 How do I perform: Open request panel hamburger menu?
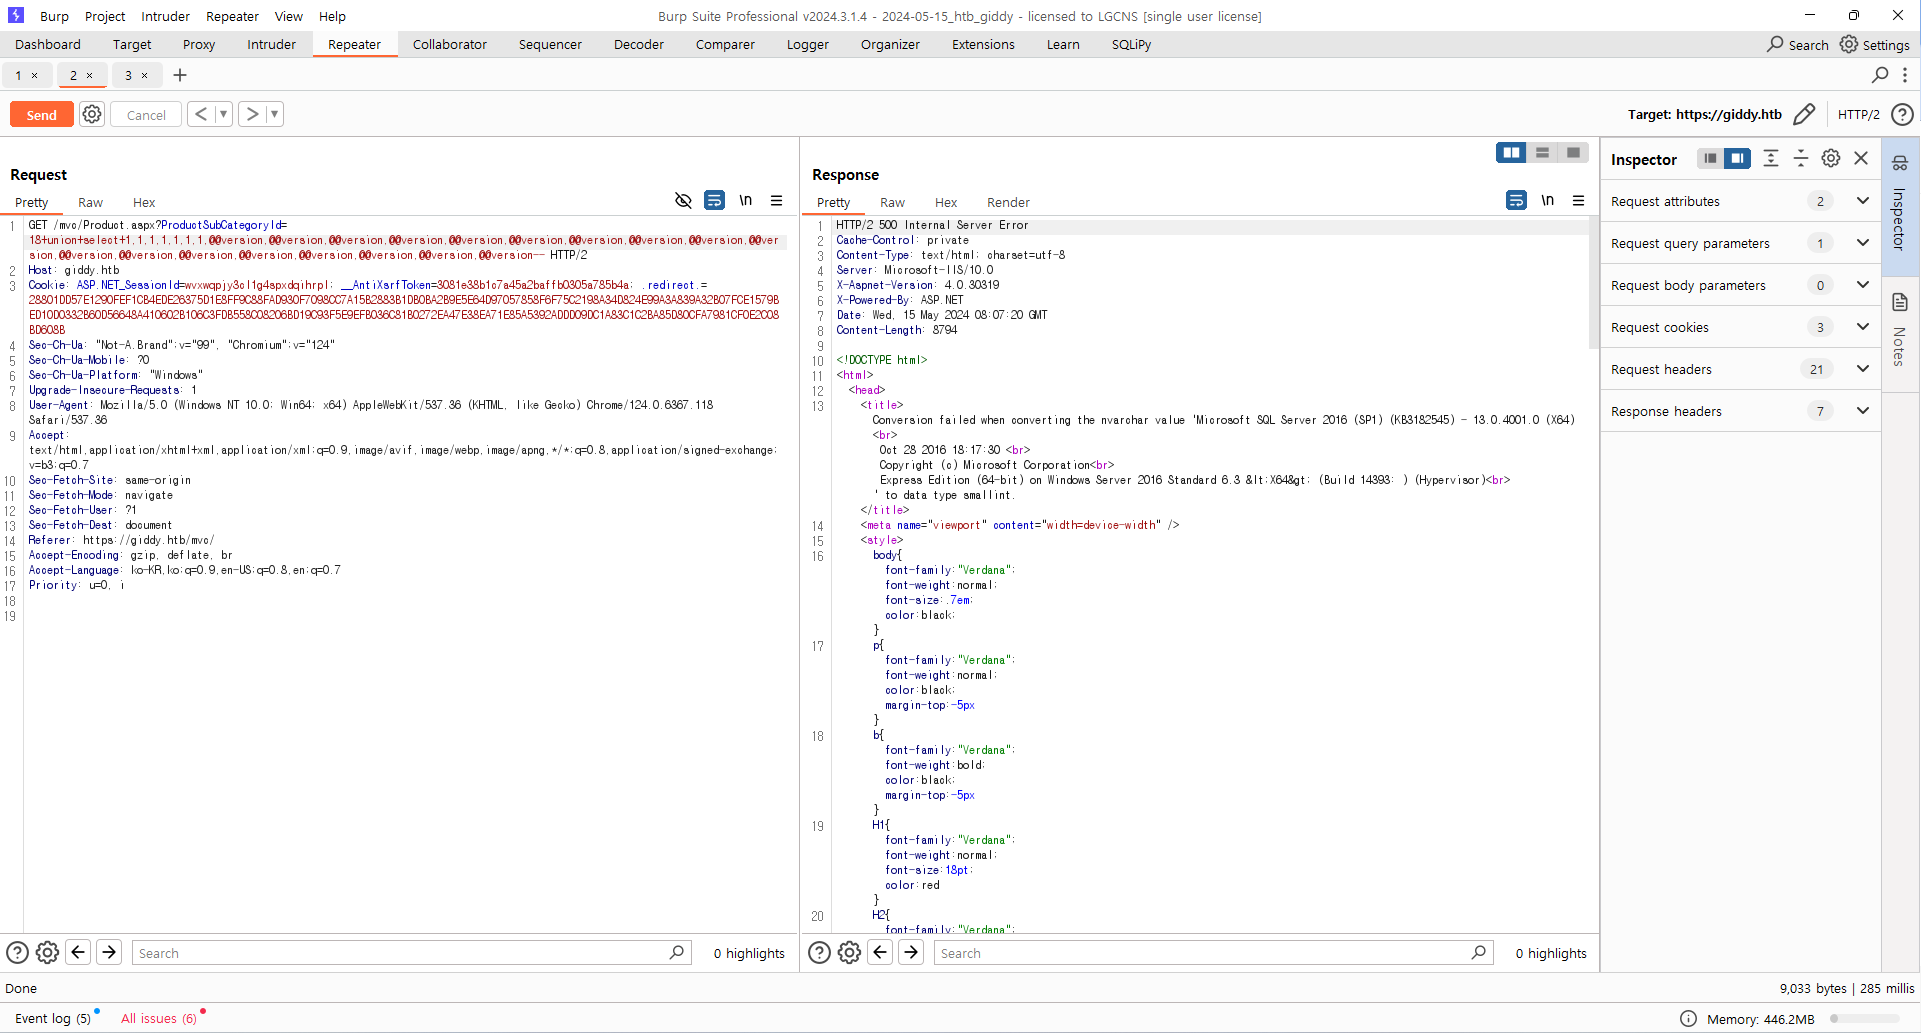[776, 200]
